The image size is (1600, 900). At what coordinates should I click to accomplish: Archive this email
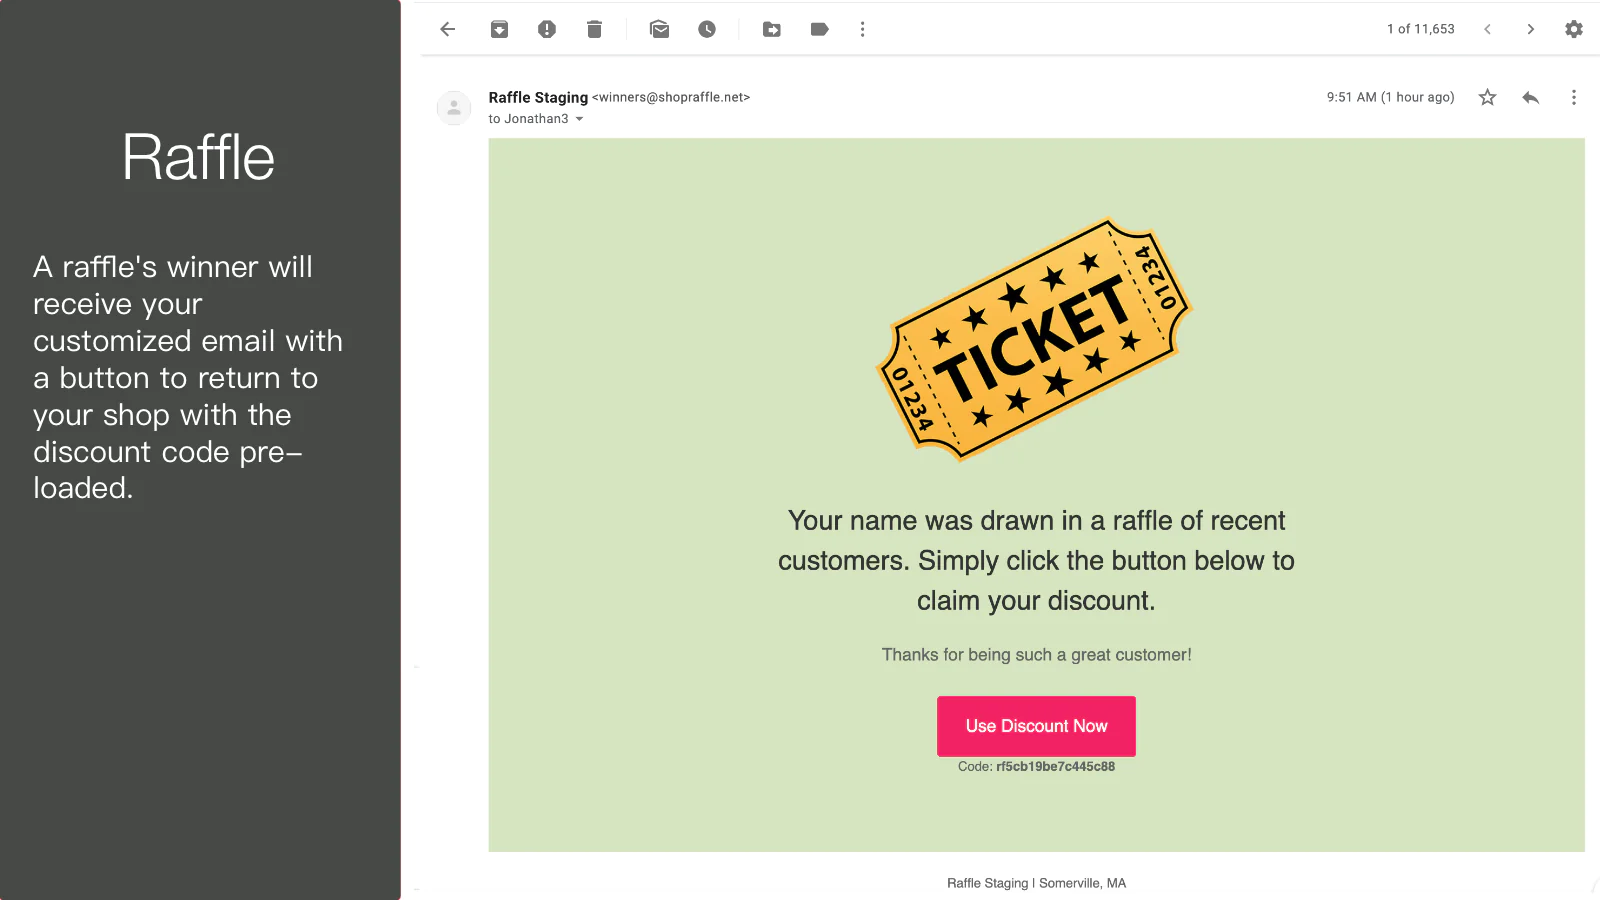(x=499, y=29)
